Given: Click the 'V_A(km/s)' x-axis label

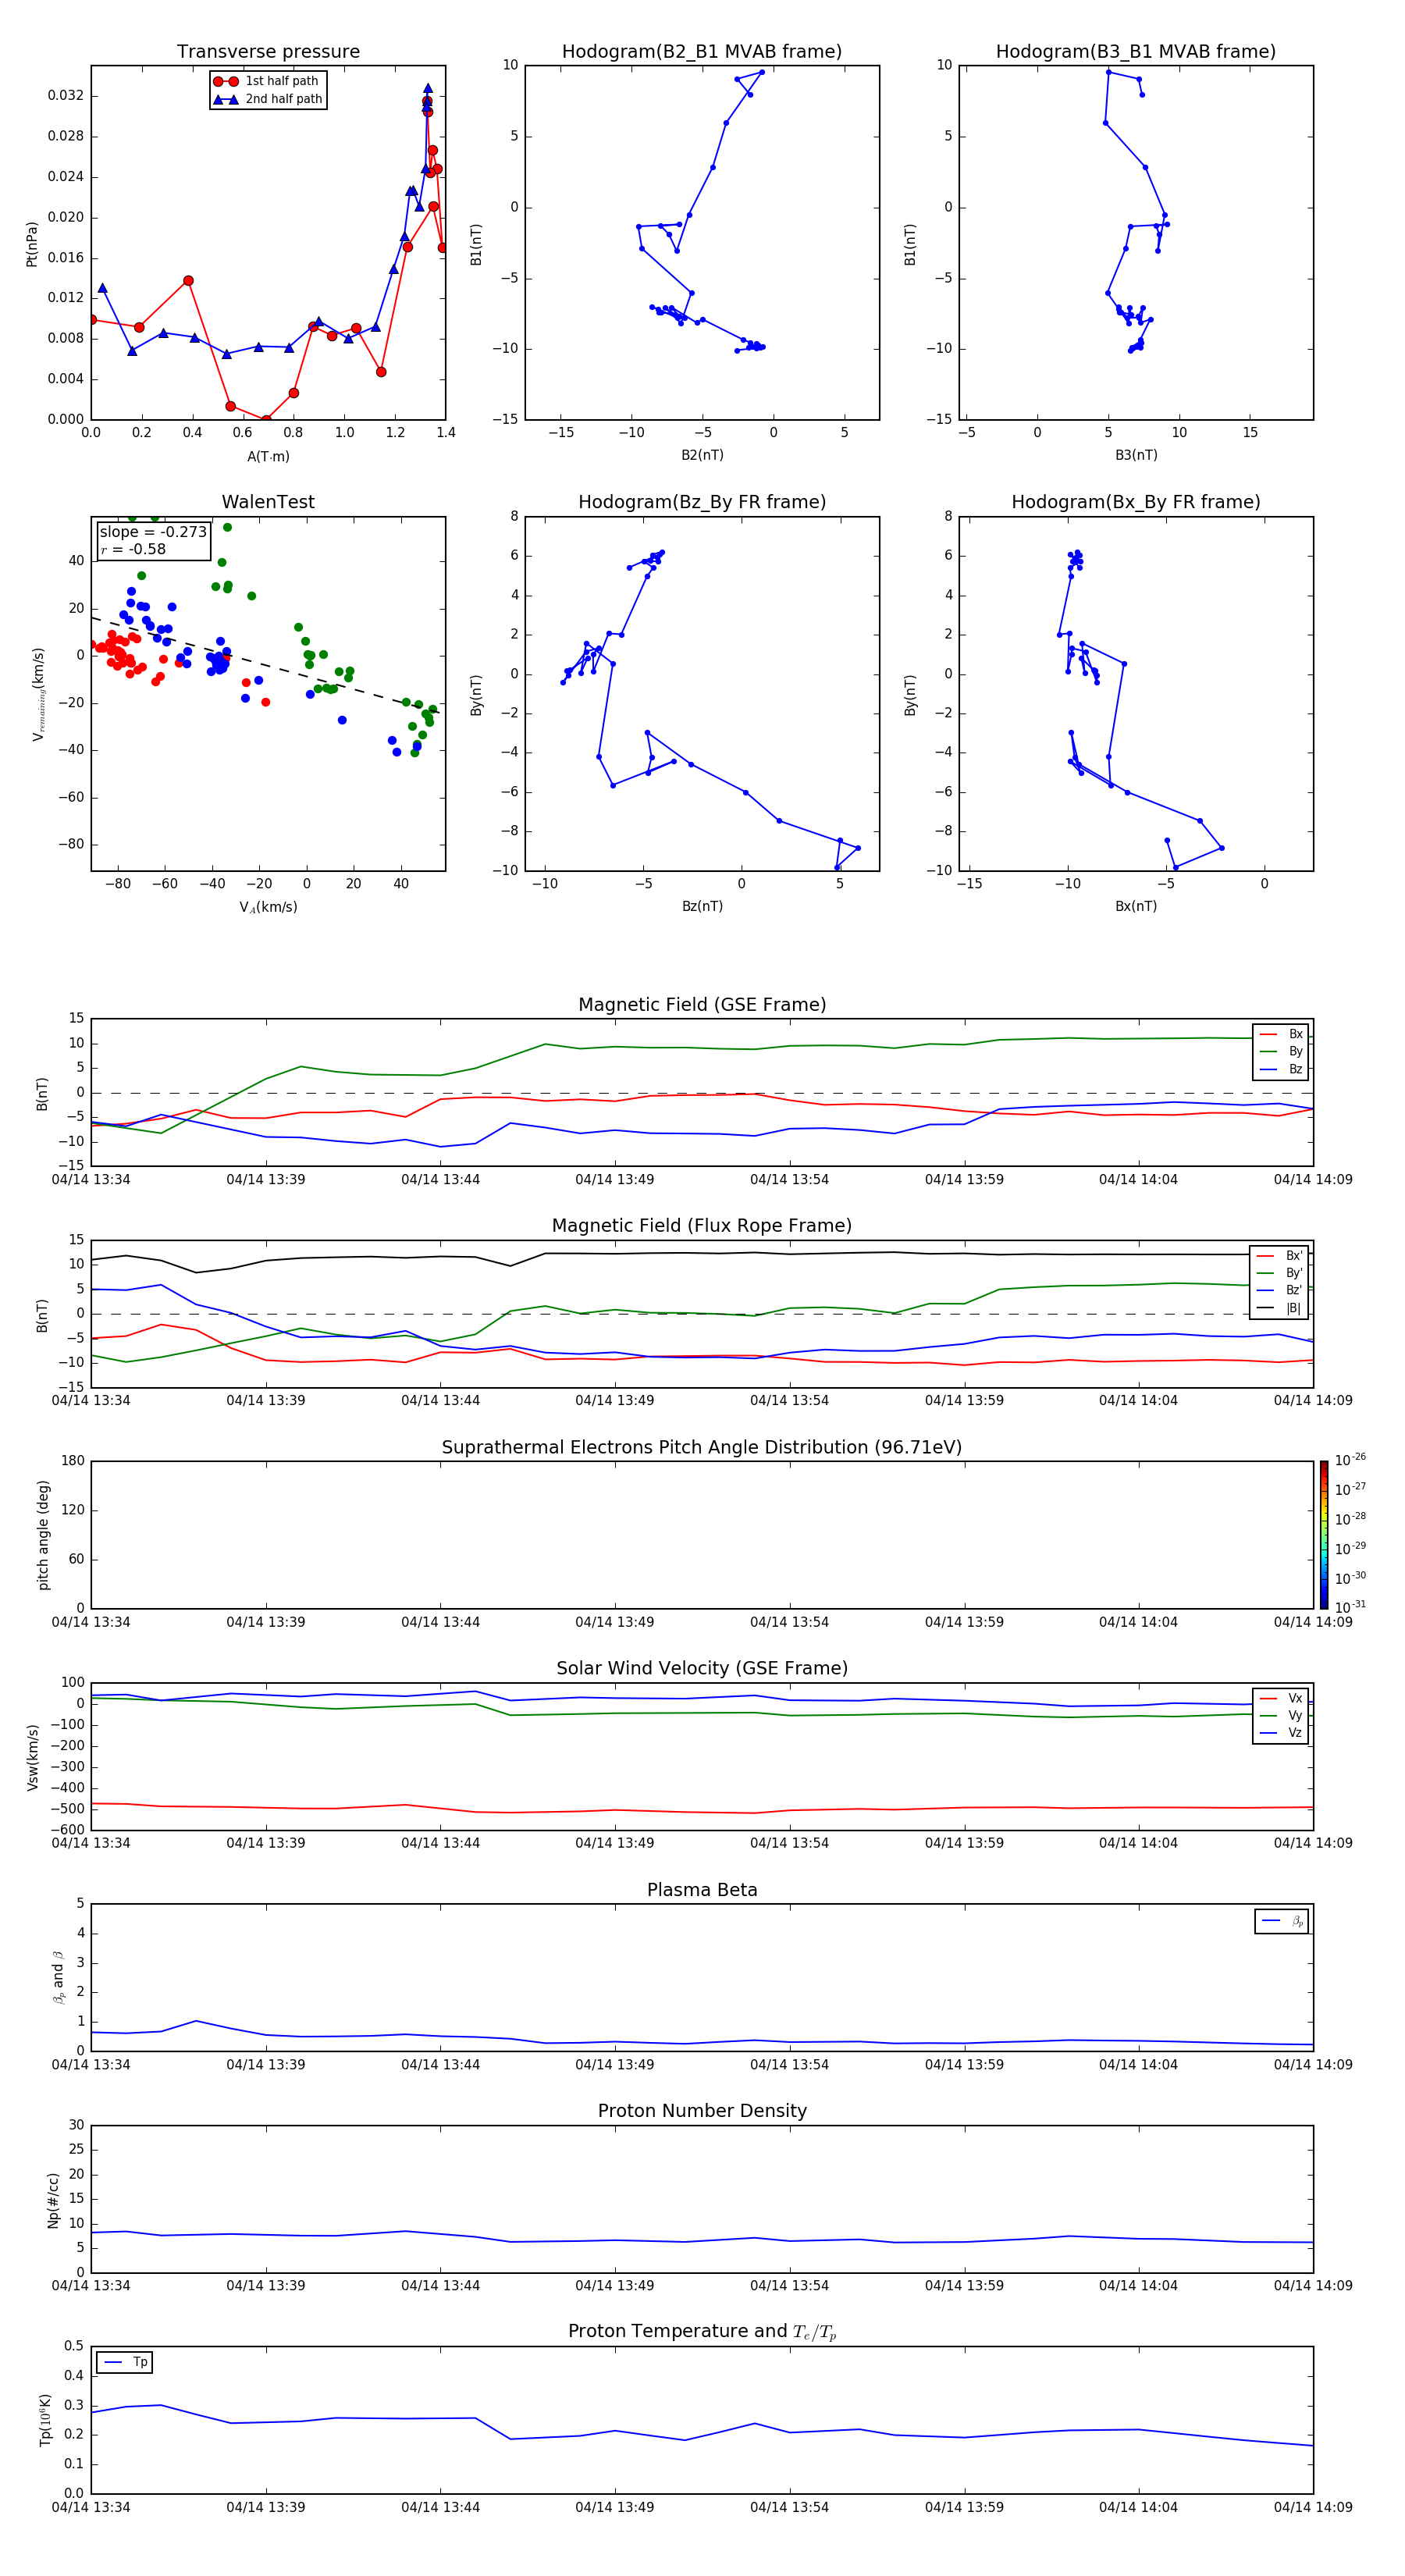Looking at the screenshot, I should [268, 907].
